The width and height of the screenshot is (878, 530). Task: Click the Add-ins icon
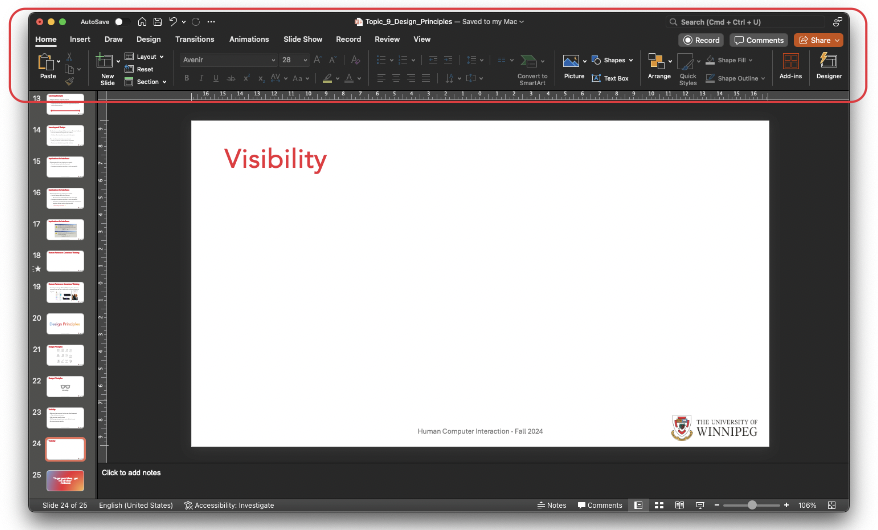pos(790,63)
